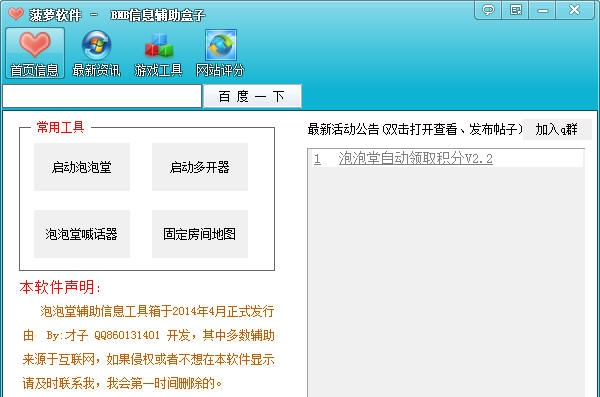Close the BNB信息辅助盒子 window
This screenshot has height=397, width=600.
coord(574,10)
